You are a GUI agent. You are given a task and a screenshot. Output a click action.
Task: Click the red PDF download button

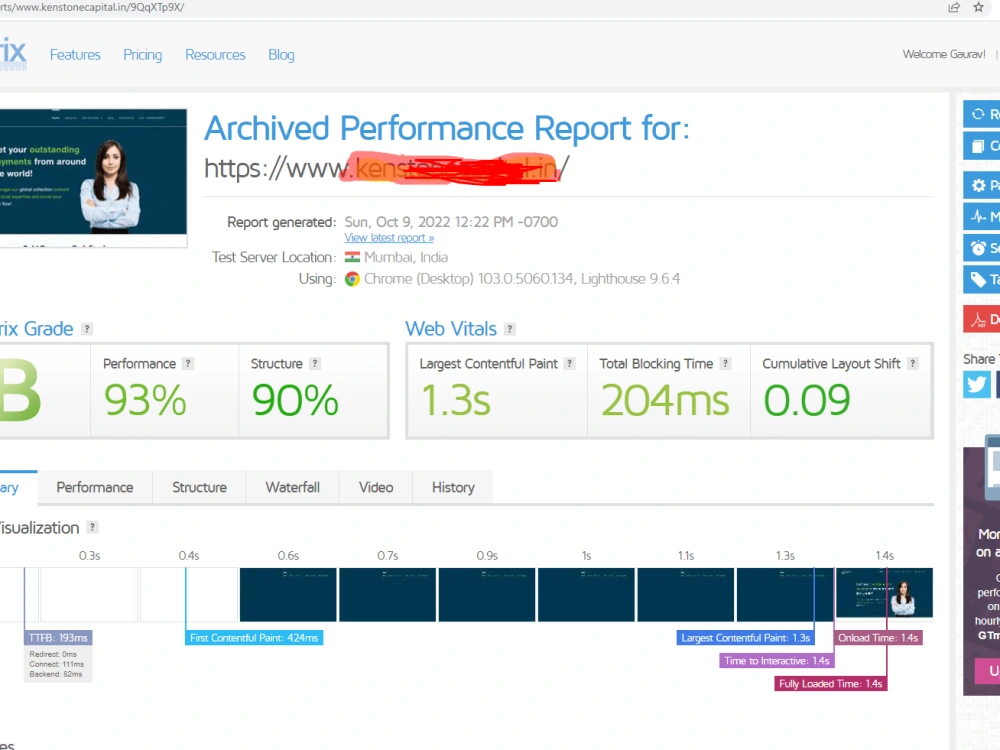[982, 319]
